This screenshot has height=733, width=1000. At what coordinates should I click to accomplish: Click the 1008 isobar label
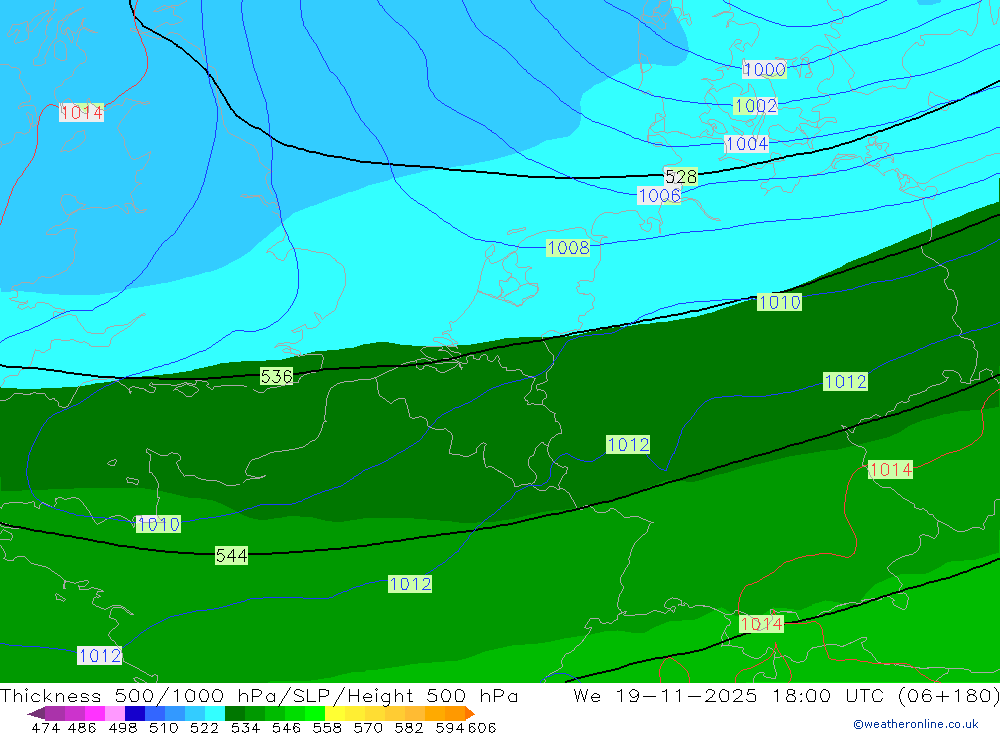tap(568, 248)
